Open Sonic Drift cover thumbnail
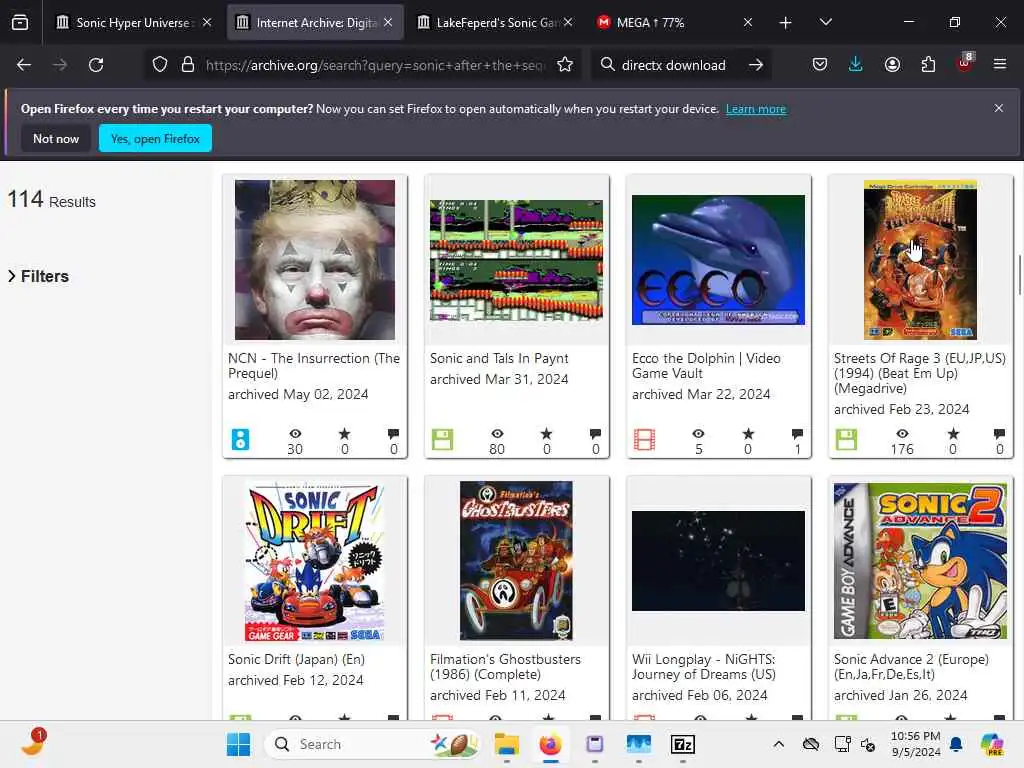Image resolution: width=1024 pixels, height=768 pixels. tap(315, 561)
